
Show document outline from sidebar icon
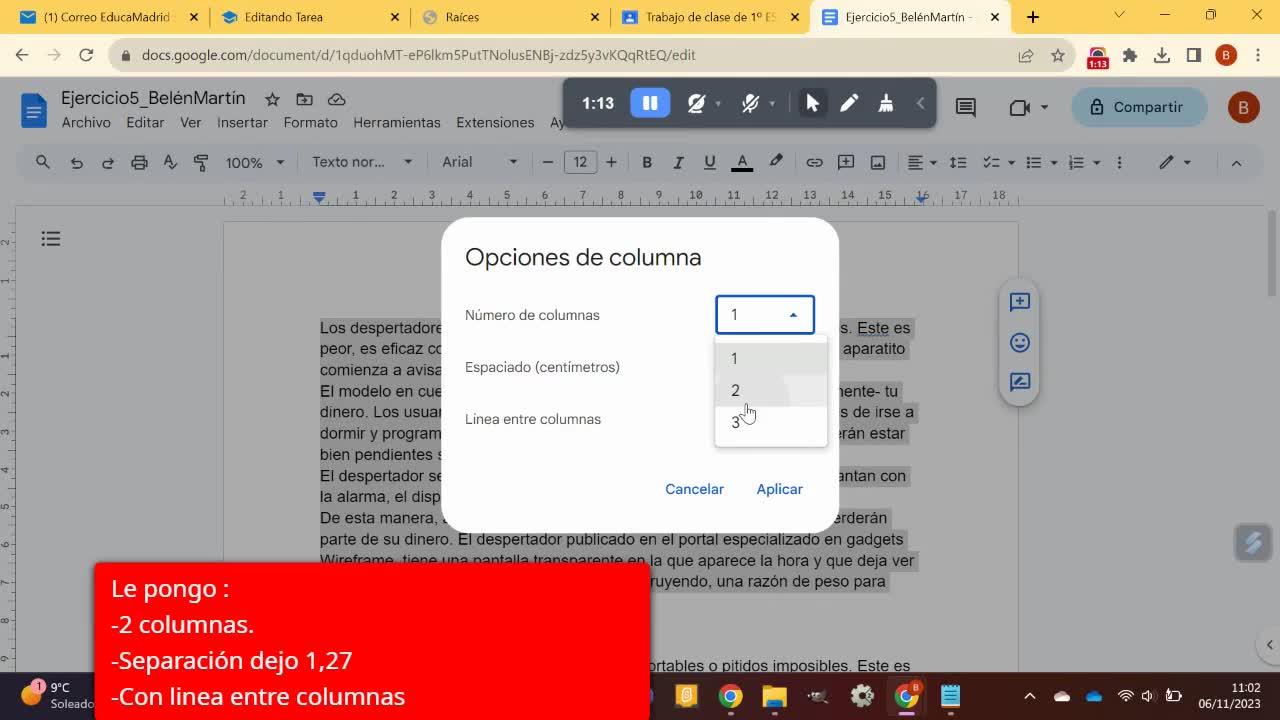[51, 238]
